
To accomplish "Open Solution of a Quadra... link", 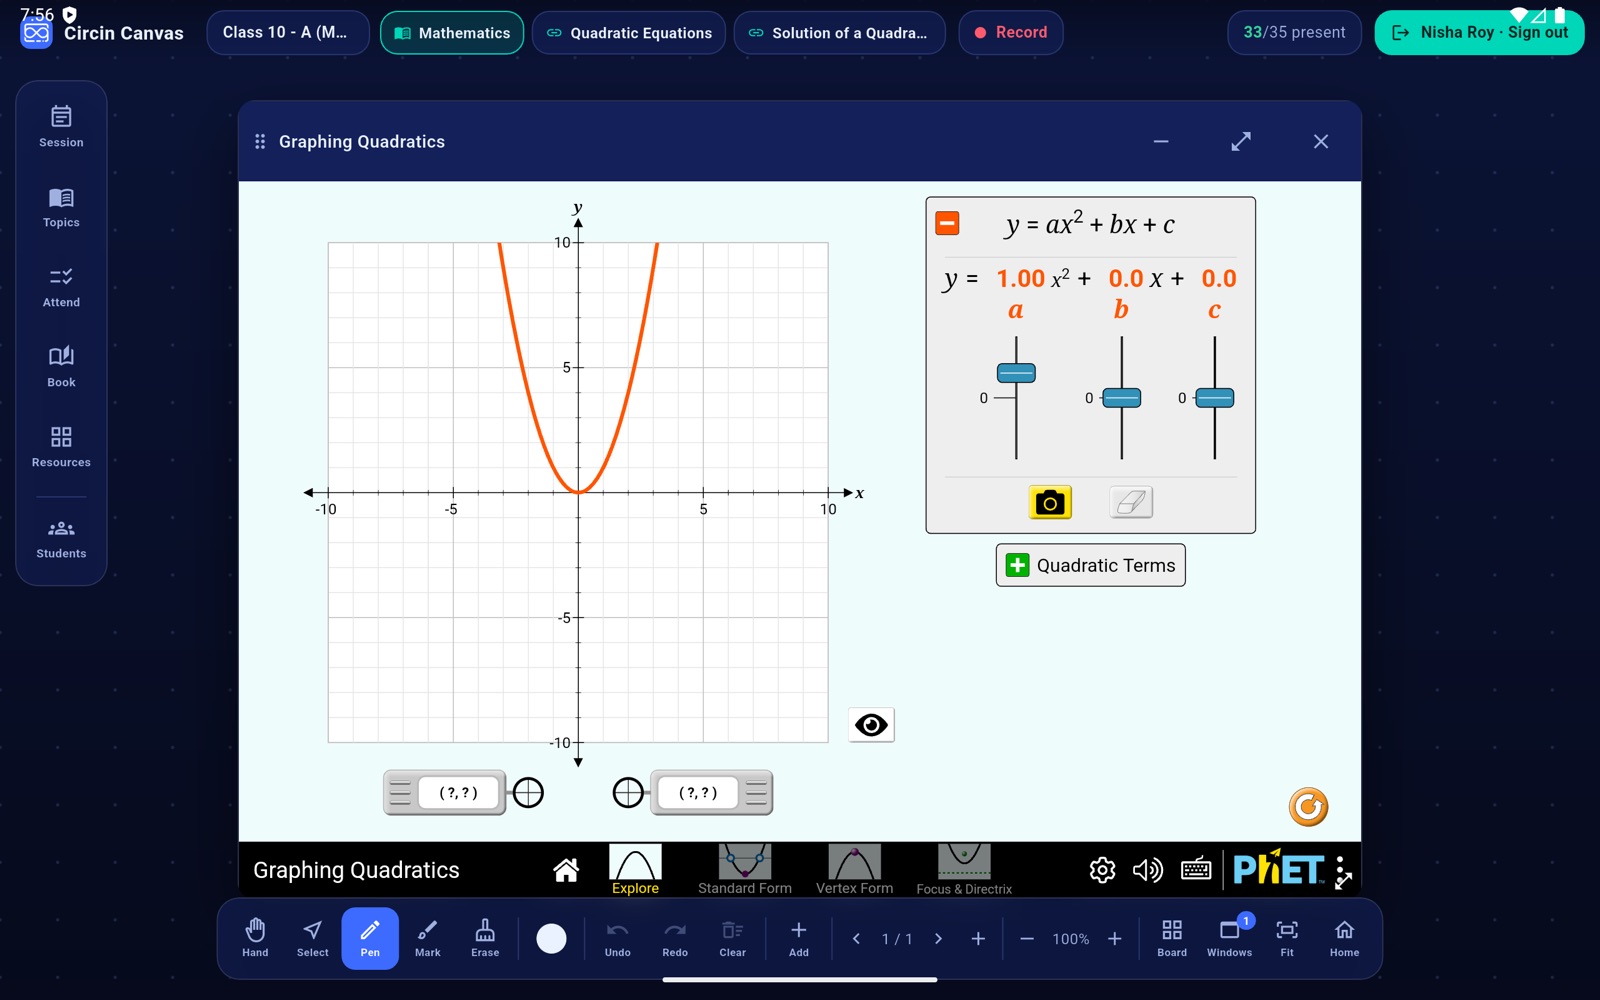I will coord(839,33).
